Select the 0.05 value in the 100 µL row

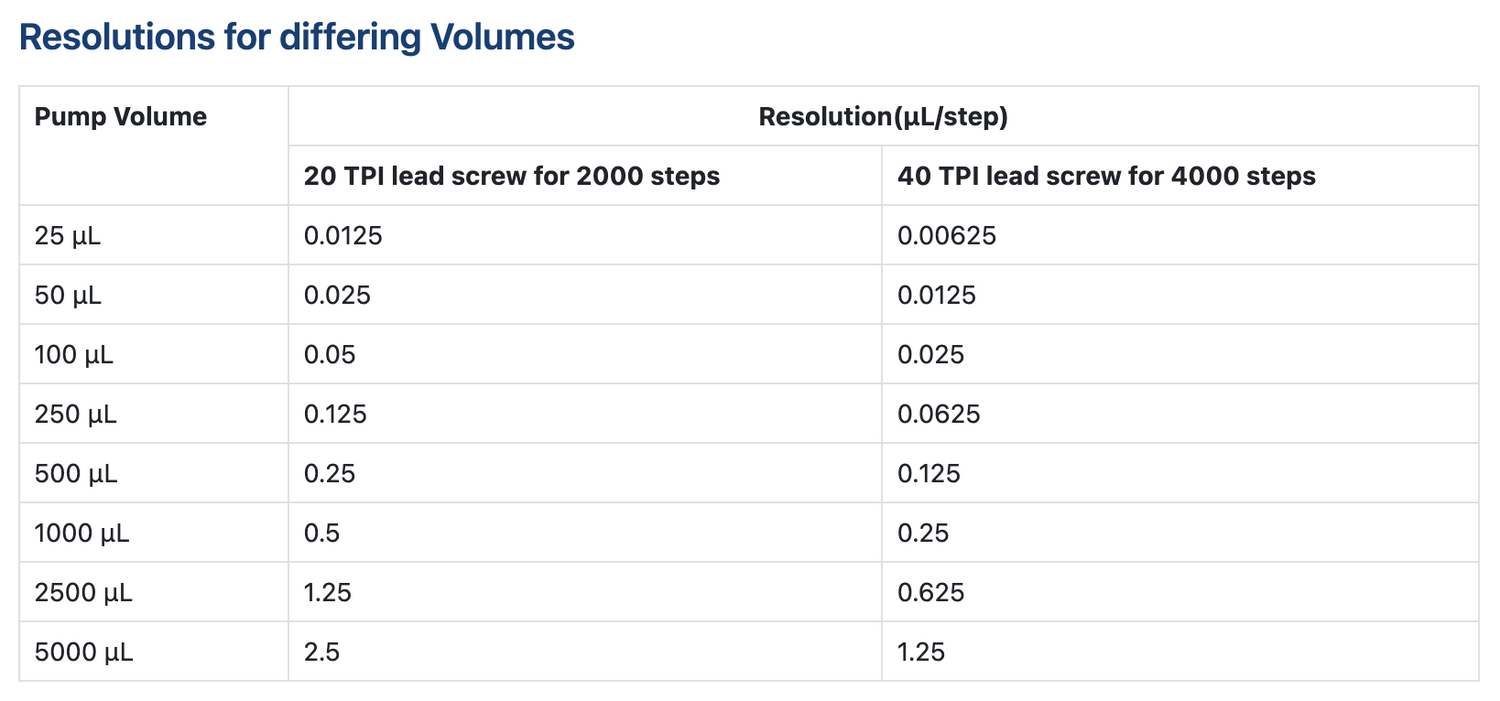(x=329, y=355)
